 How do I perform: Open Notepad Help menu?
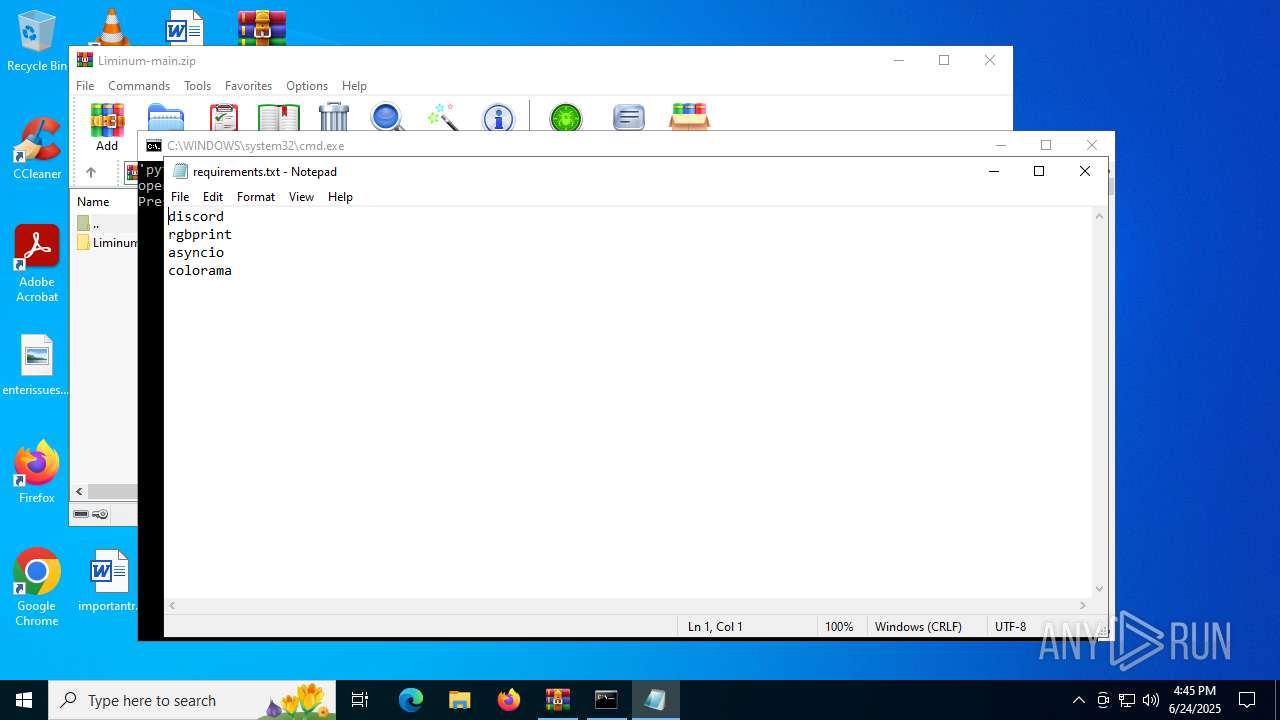(x=340, y=197)
